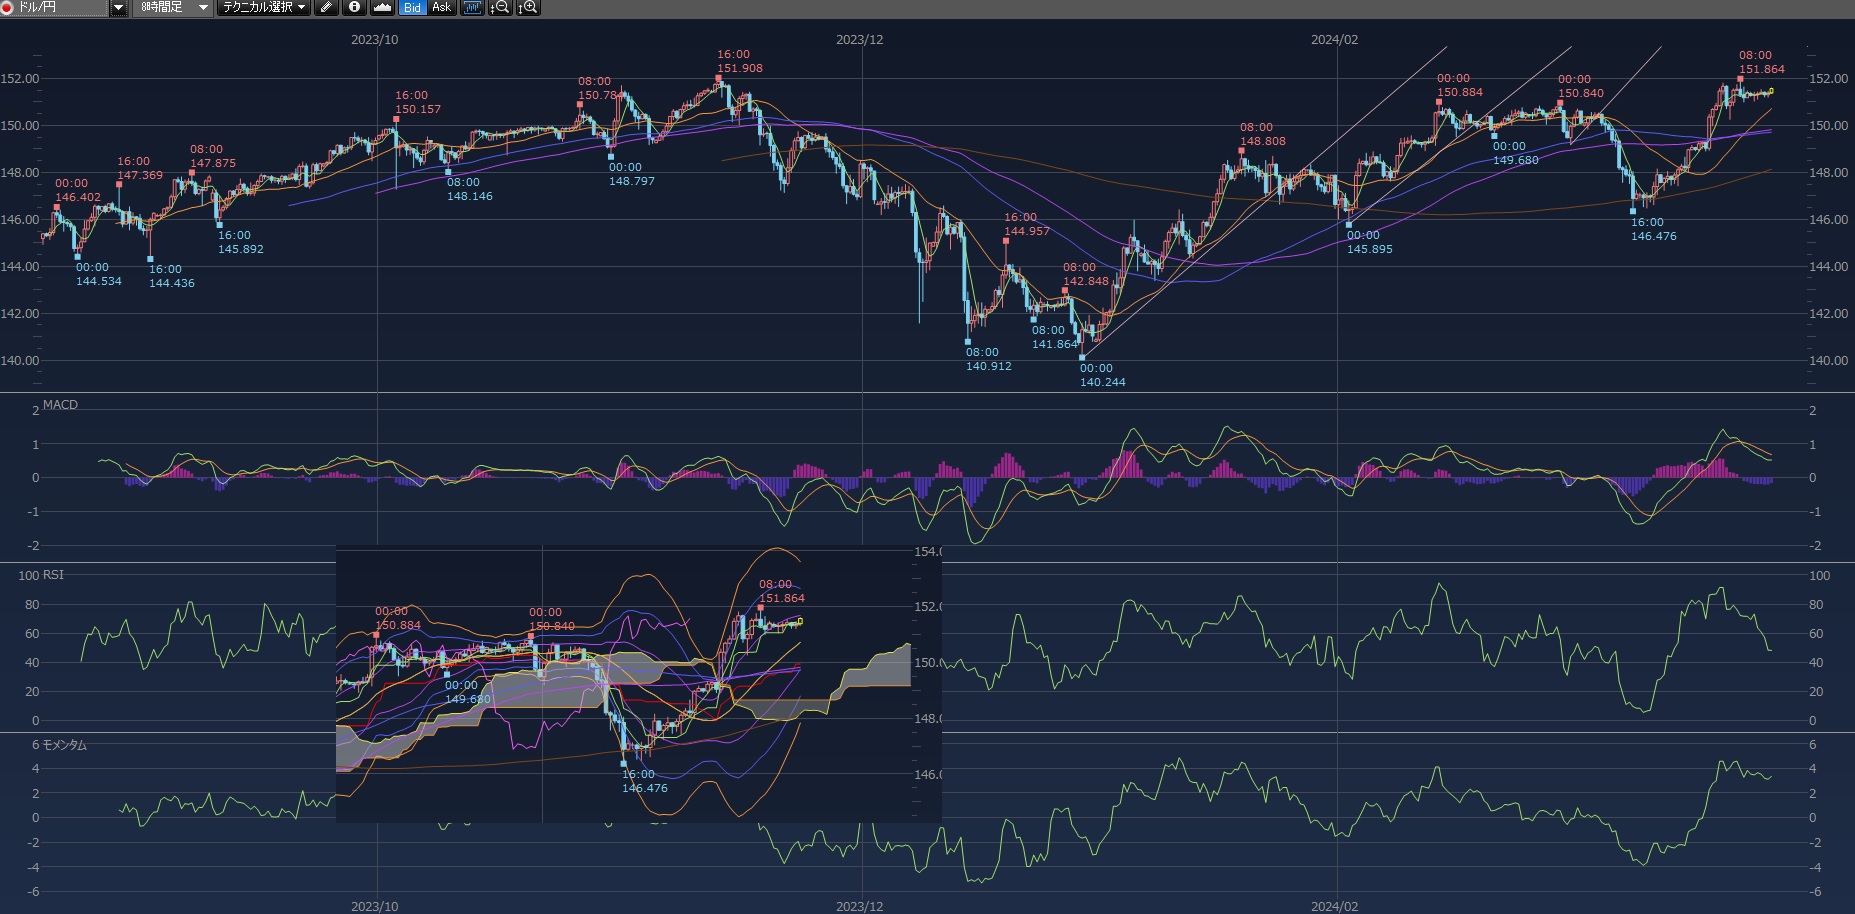Open the テクニカル選択 indicator menu
The image size is (1855, 914).
pos(264,7)
